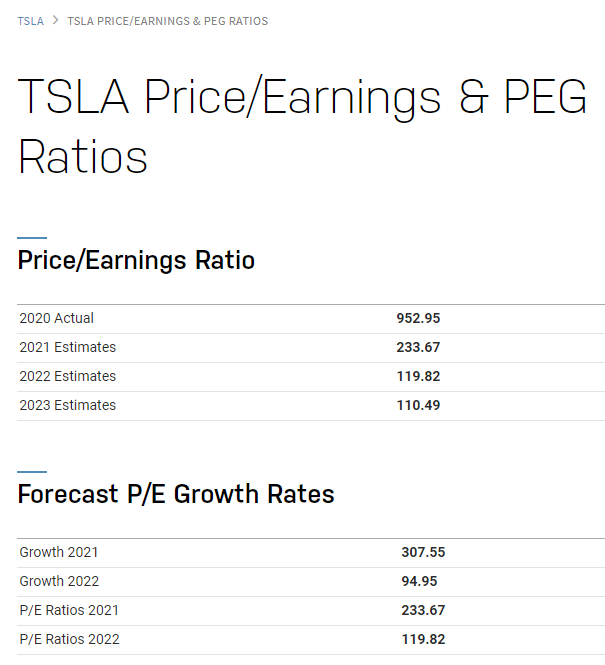
Task: Click the 952.95 P/E value
Action: [x=418, y=318]
